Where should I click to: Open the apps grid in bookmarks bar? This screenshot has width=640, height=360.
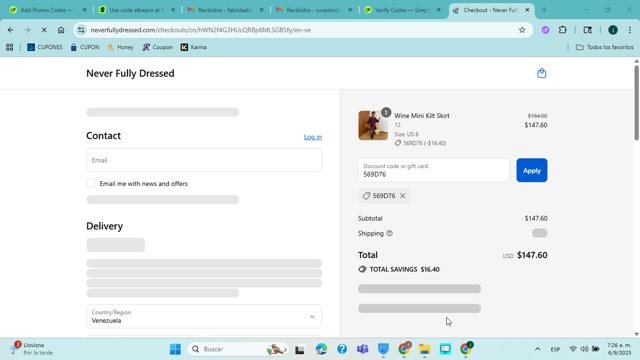click(9, 47)
